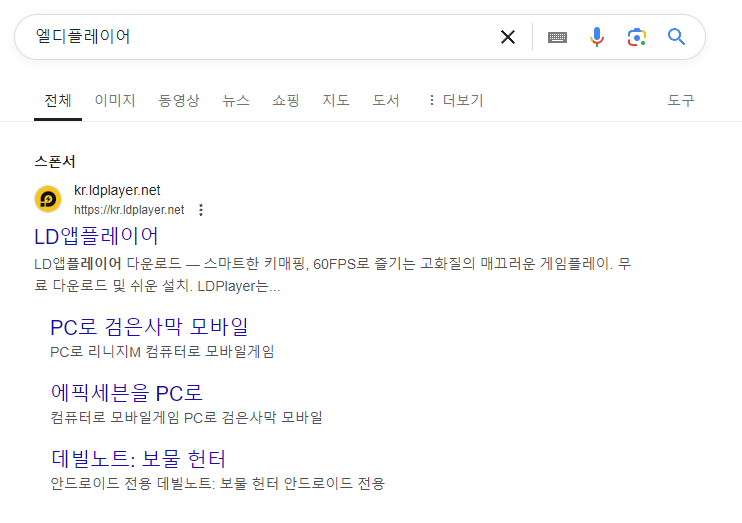Open the 도구 search tools

click(x=680, y=100)
